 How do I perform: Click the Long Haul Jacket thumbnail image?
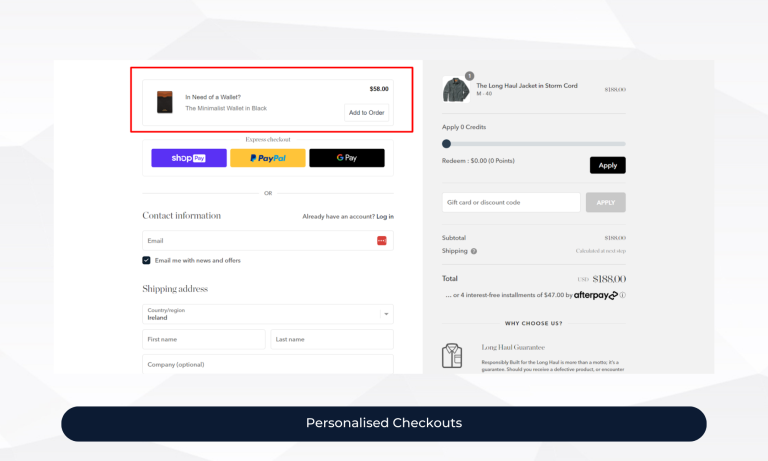coord(456,90)
